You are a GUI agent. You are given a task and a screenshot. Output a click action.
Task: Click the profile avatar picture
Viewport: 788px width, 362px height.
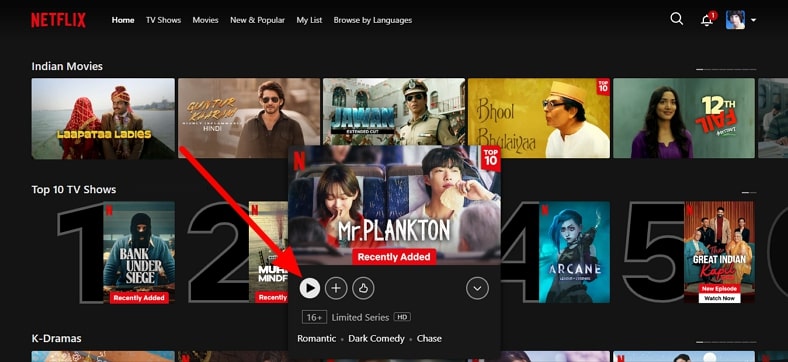(735, 20)
